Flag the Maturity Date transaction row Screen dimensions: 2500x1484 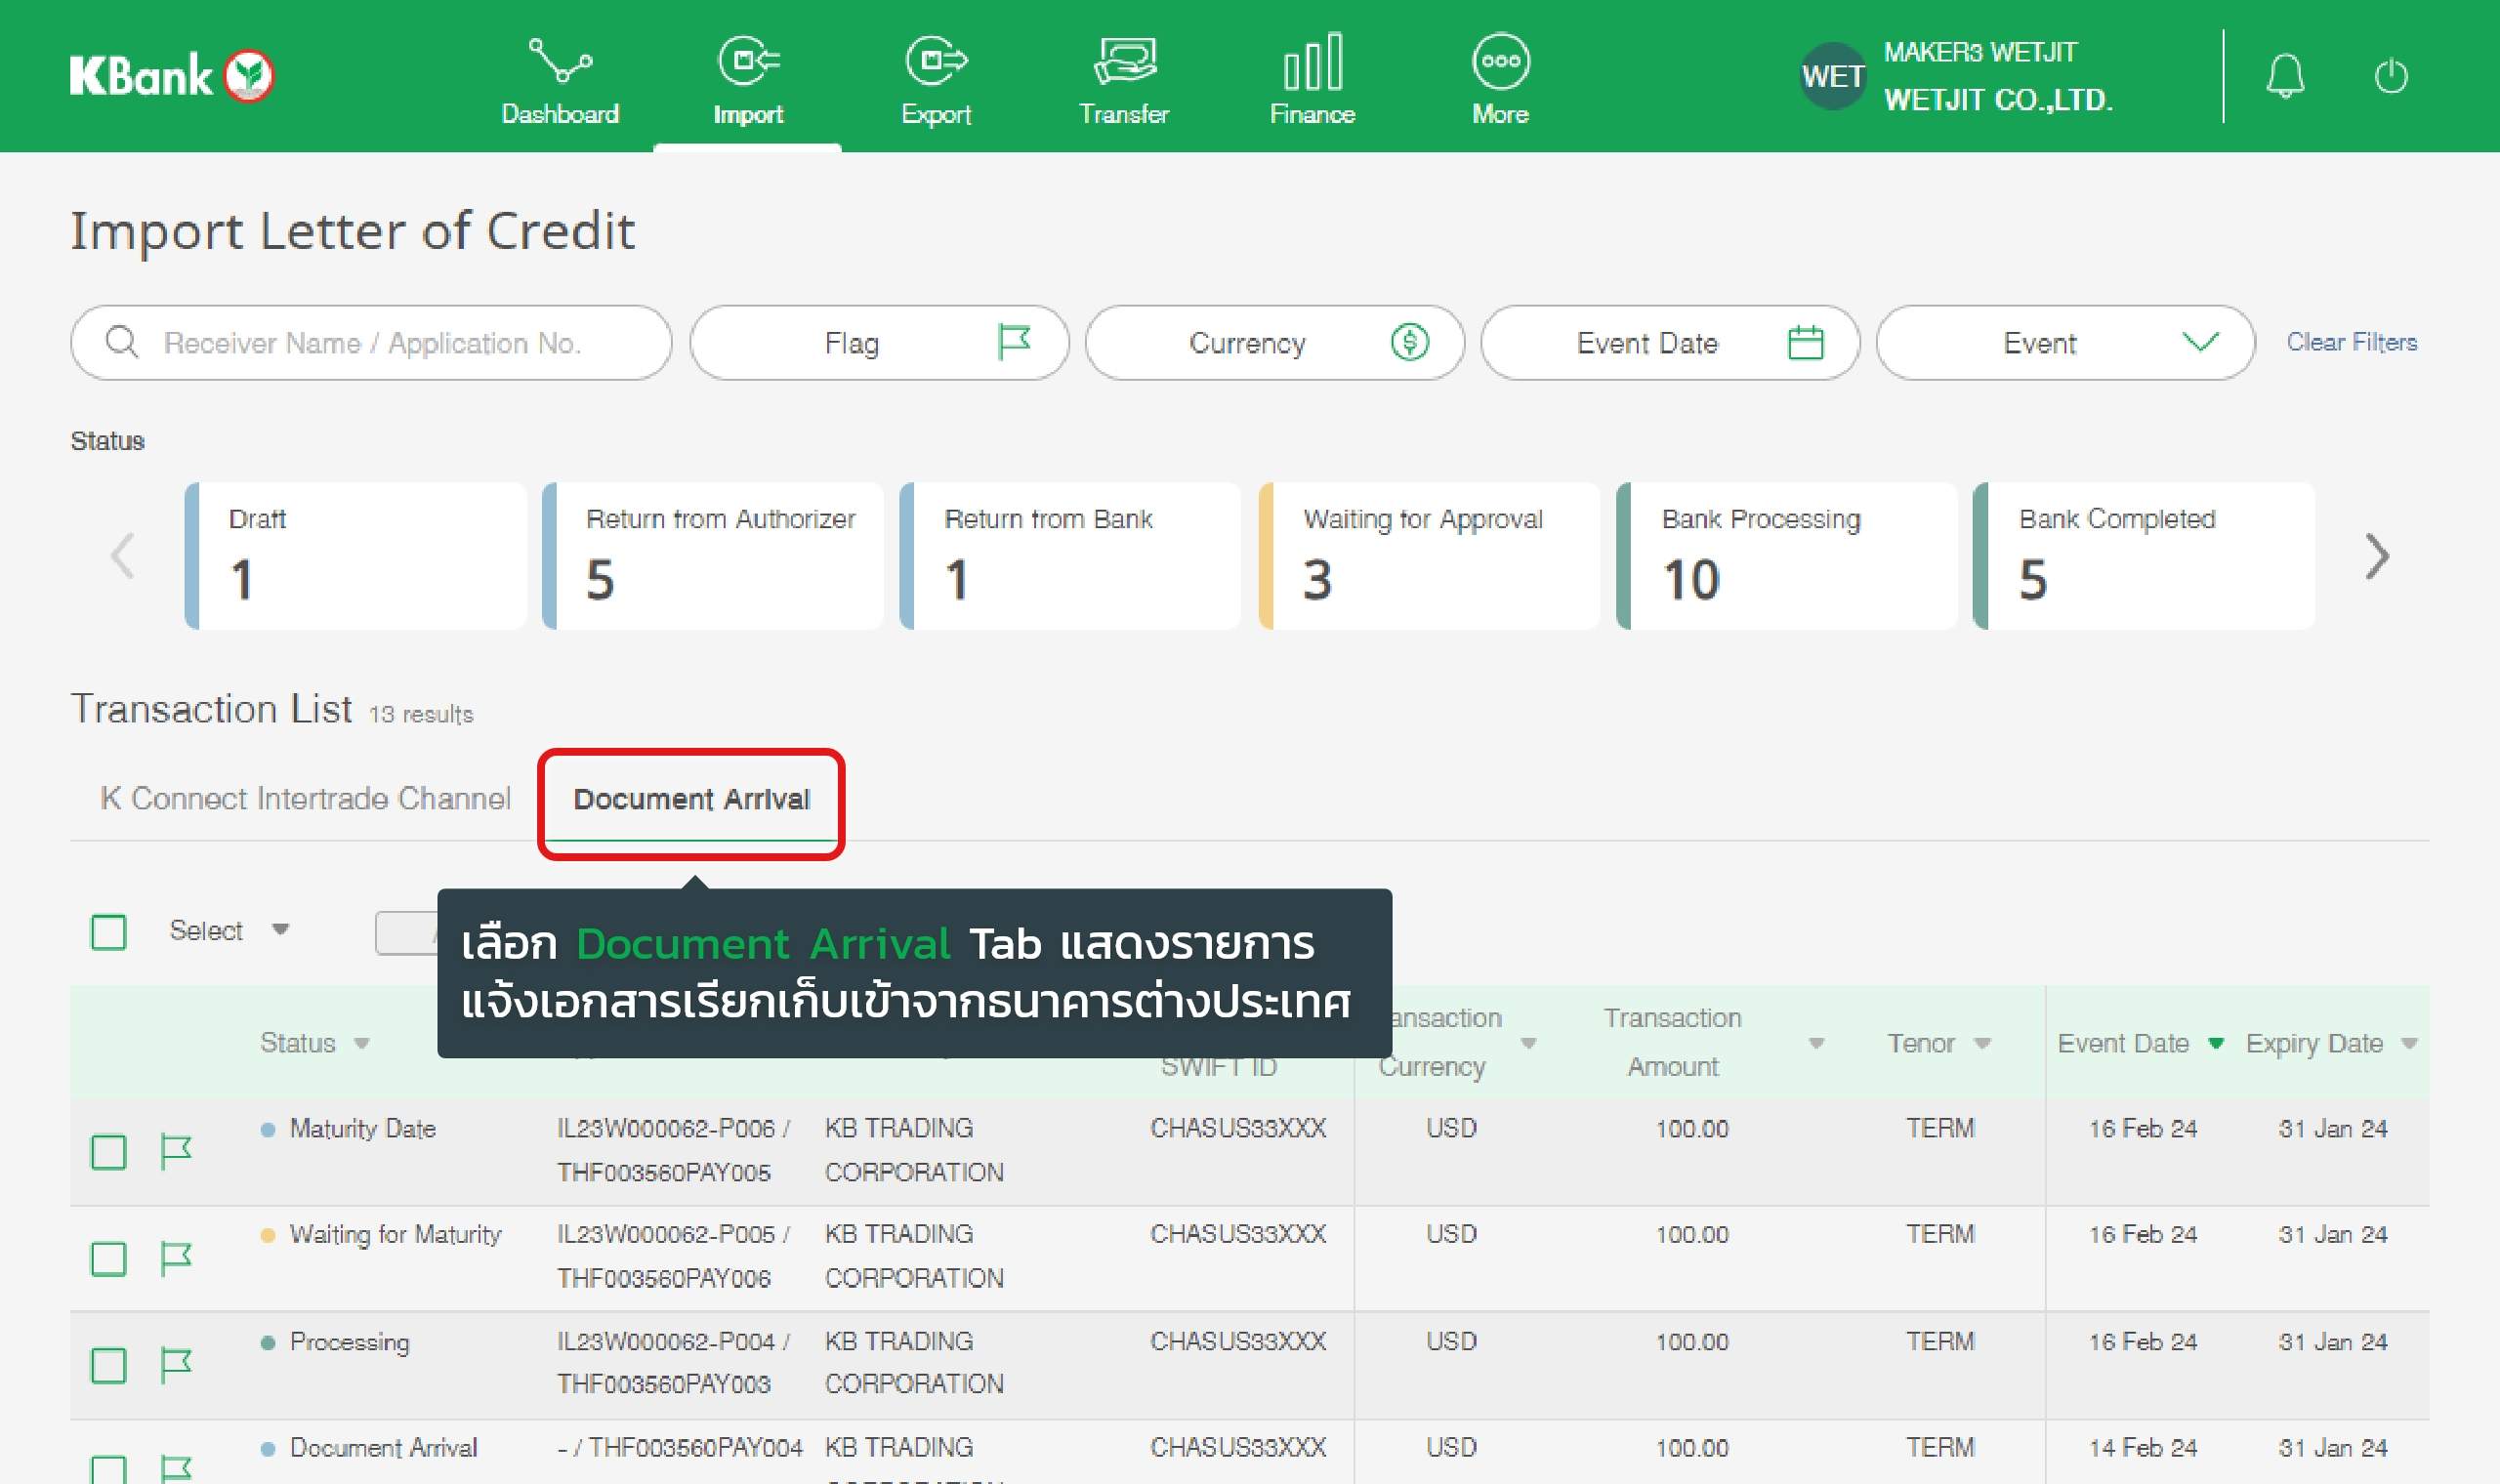tap(176, 1151)
